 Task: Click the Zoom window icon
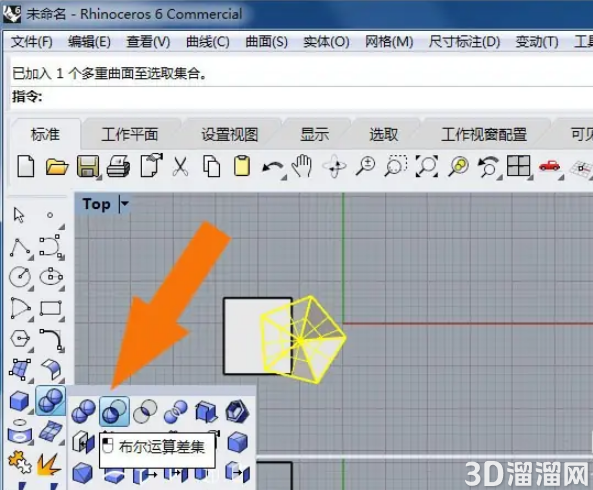pyautogui.click(x=396, y=166)
